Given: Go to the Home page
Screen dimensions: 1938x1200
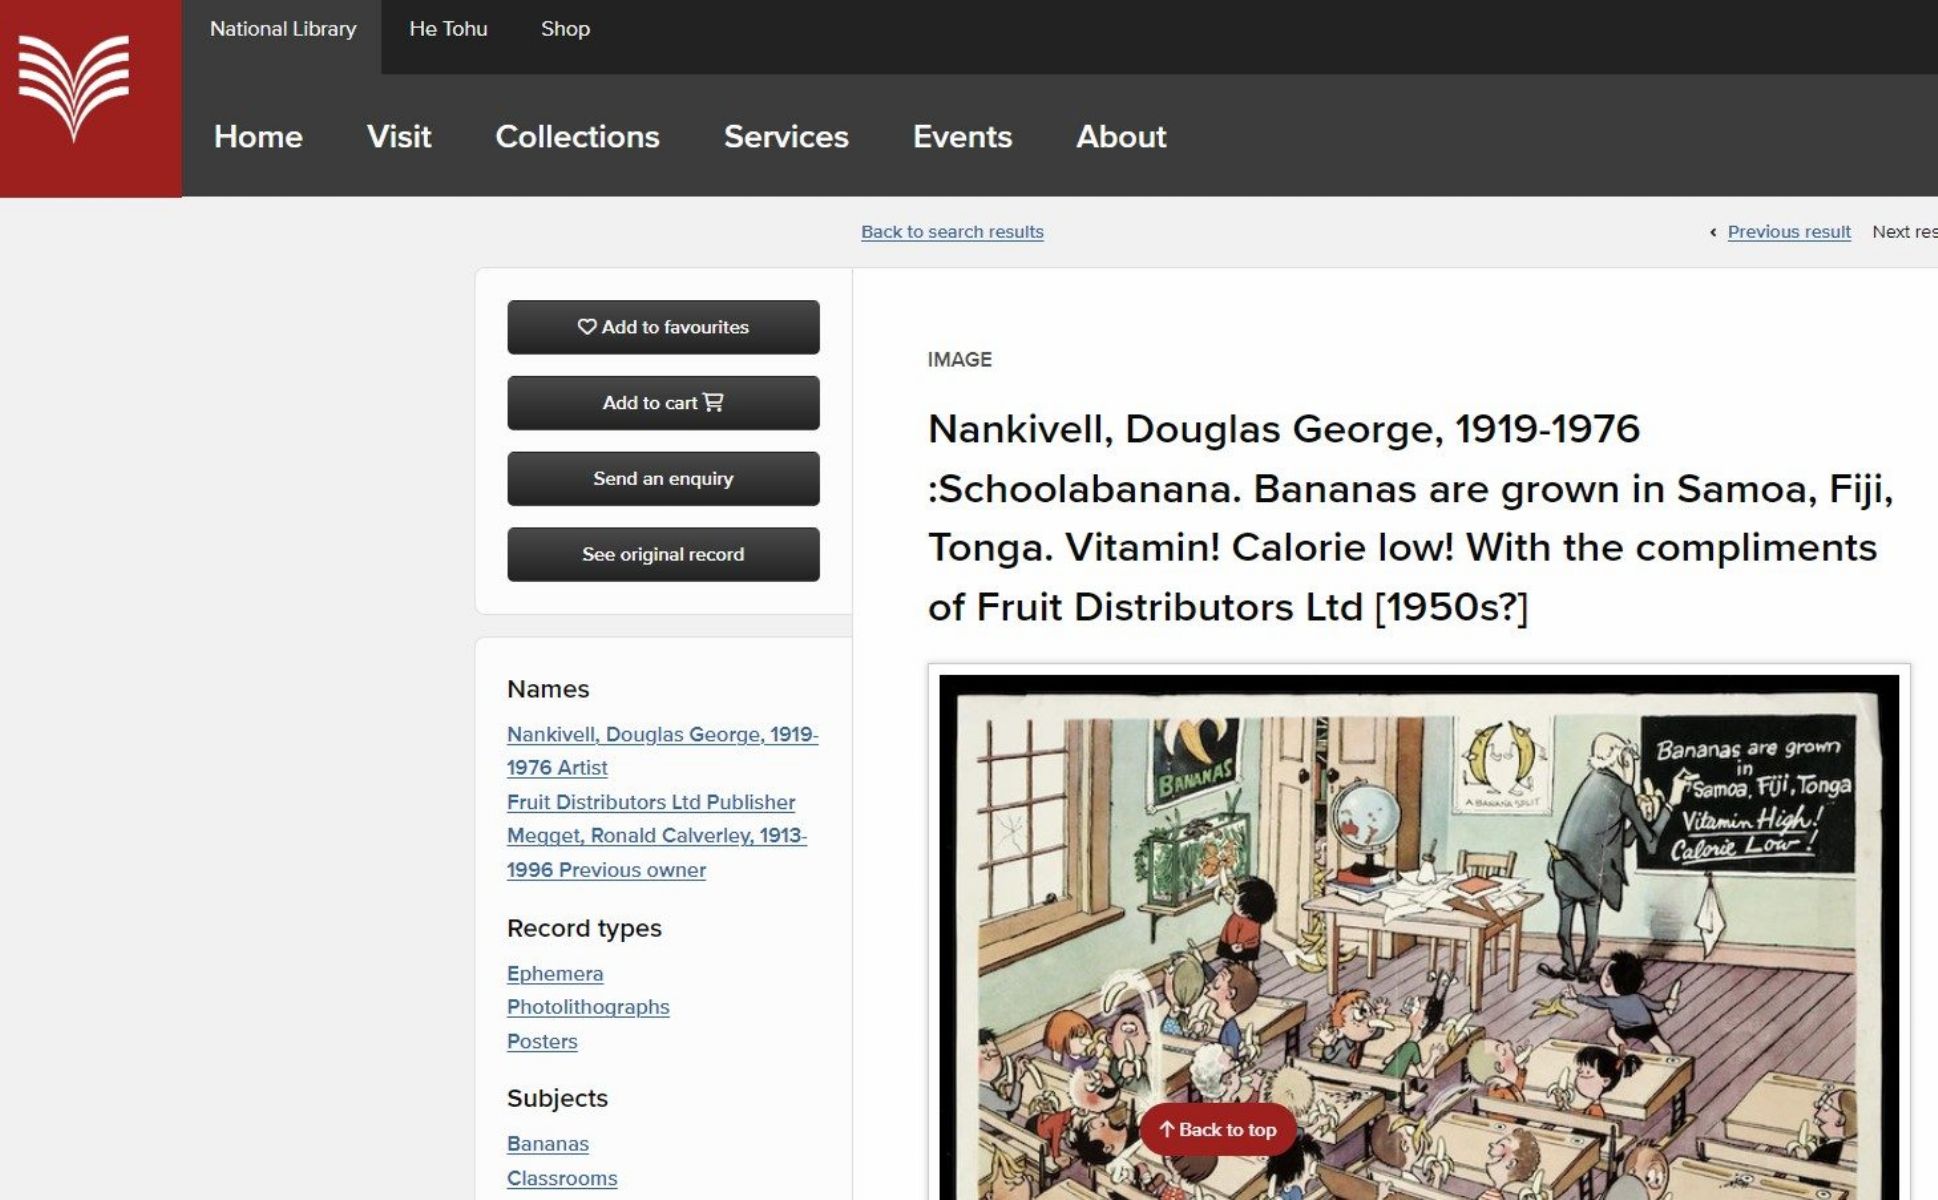Looking at the screenshot, I should [258, 136].
